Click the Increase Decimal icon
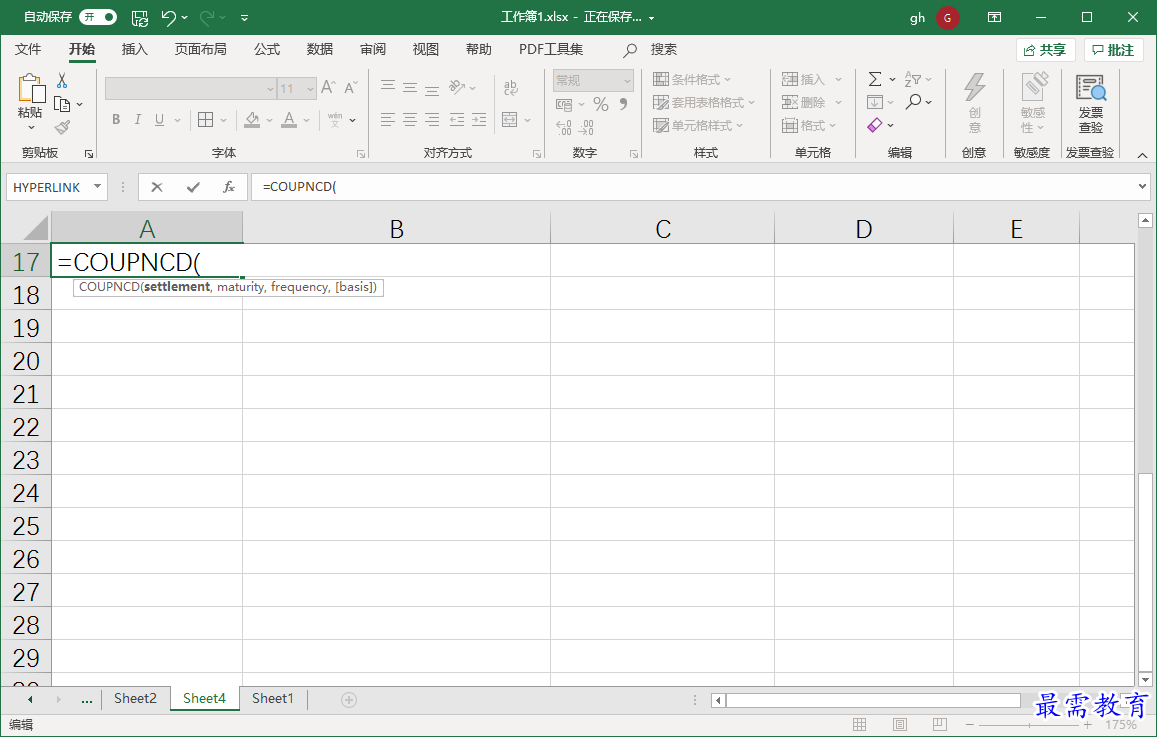Image resolution: width=1157 pixels, height=737 pixels. click(564, 128)
